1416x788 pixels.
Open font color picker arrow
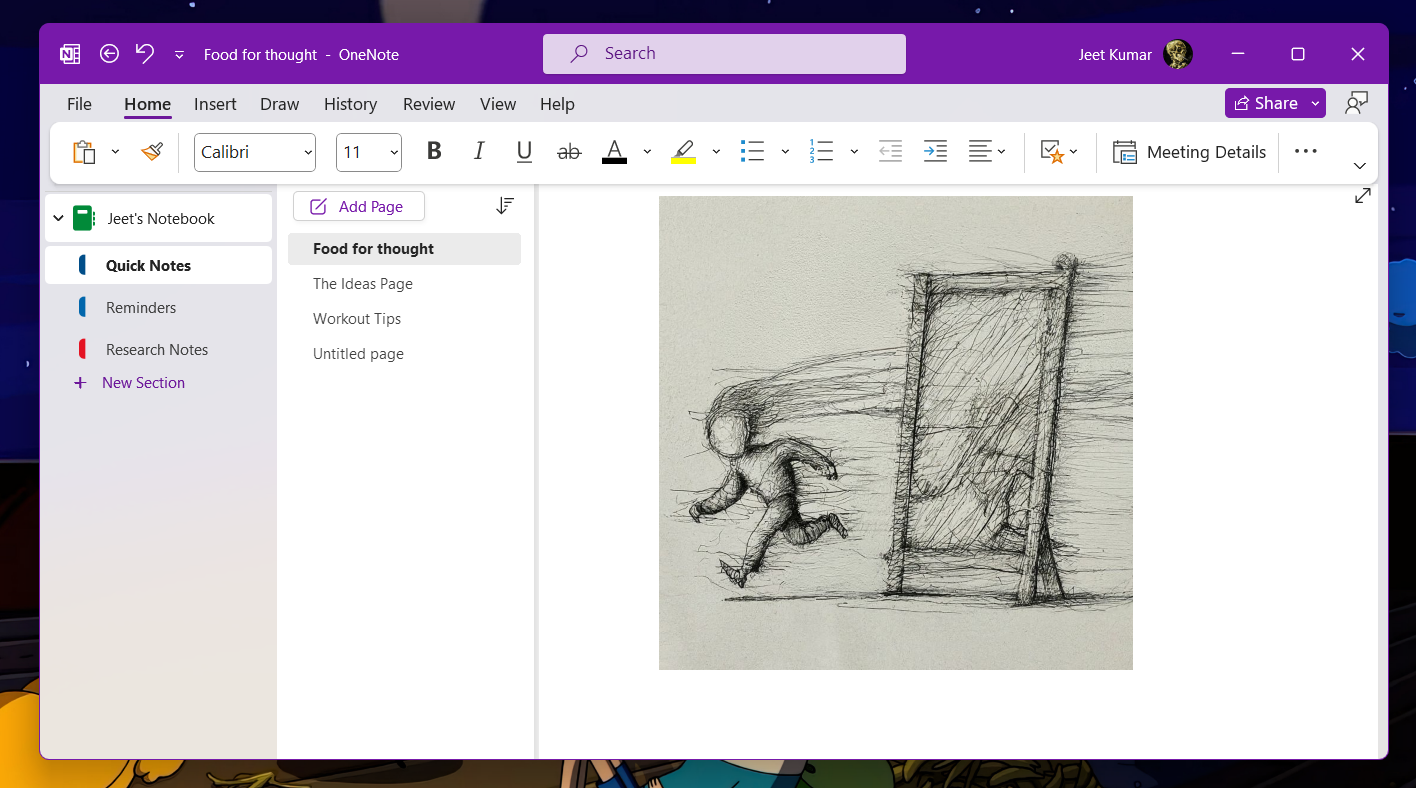pyautogui.click(x=647, y=152)
